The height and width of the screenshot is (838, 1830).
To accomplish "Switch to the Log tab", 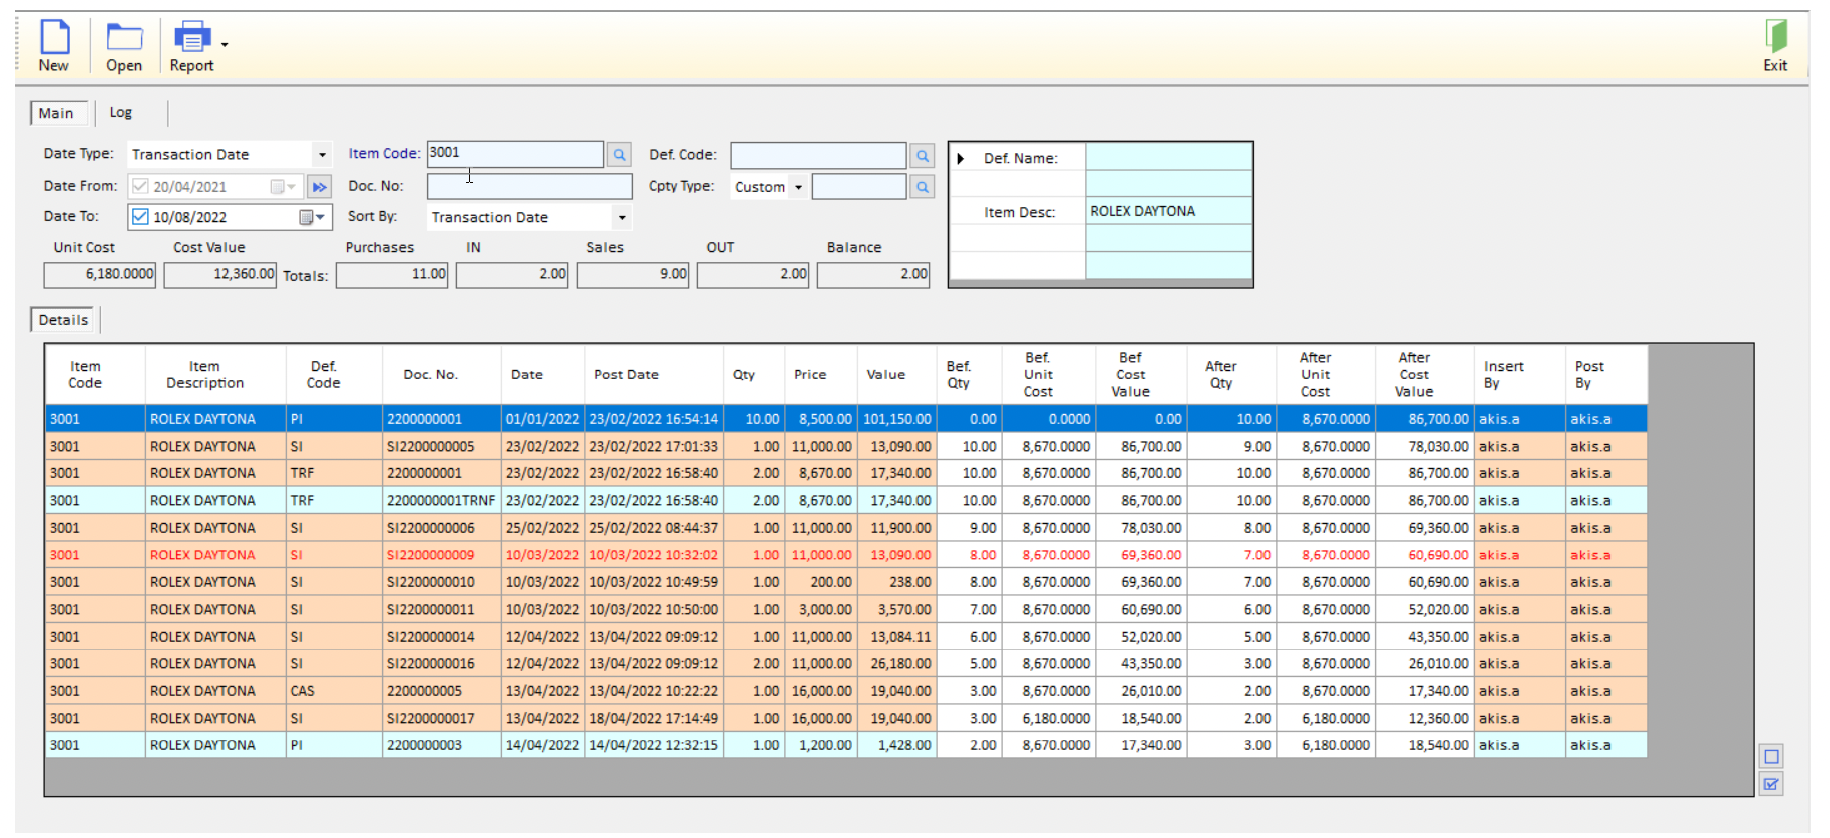I will tap(121, 112).
